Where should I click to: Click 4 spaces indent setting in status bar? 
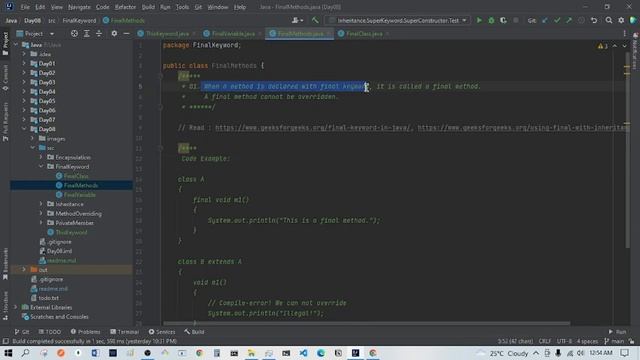point(587,341)
